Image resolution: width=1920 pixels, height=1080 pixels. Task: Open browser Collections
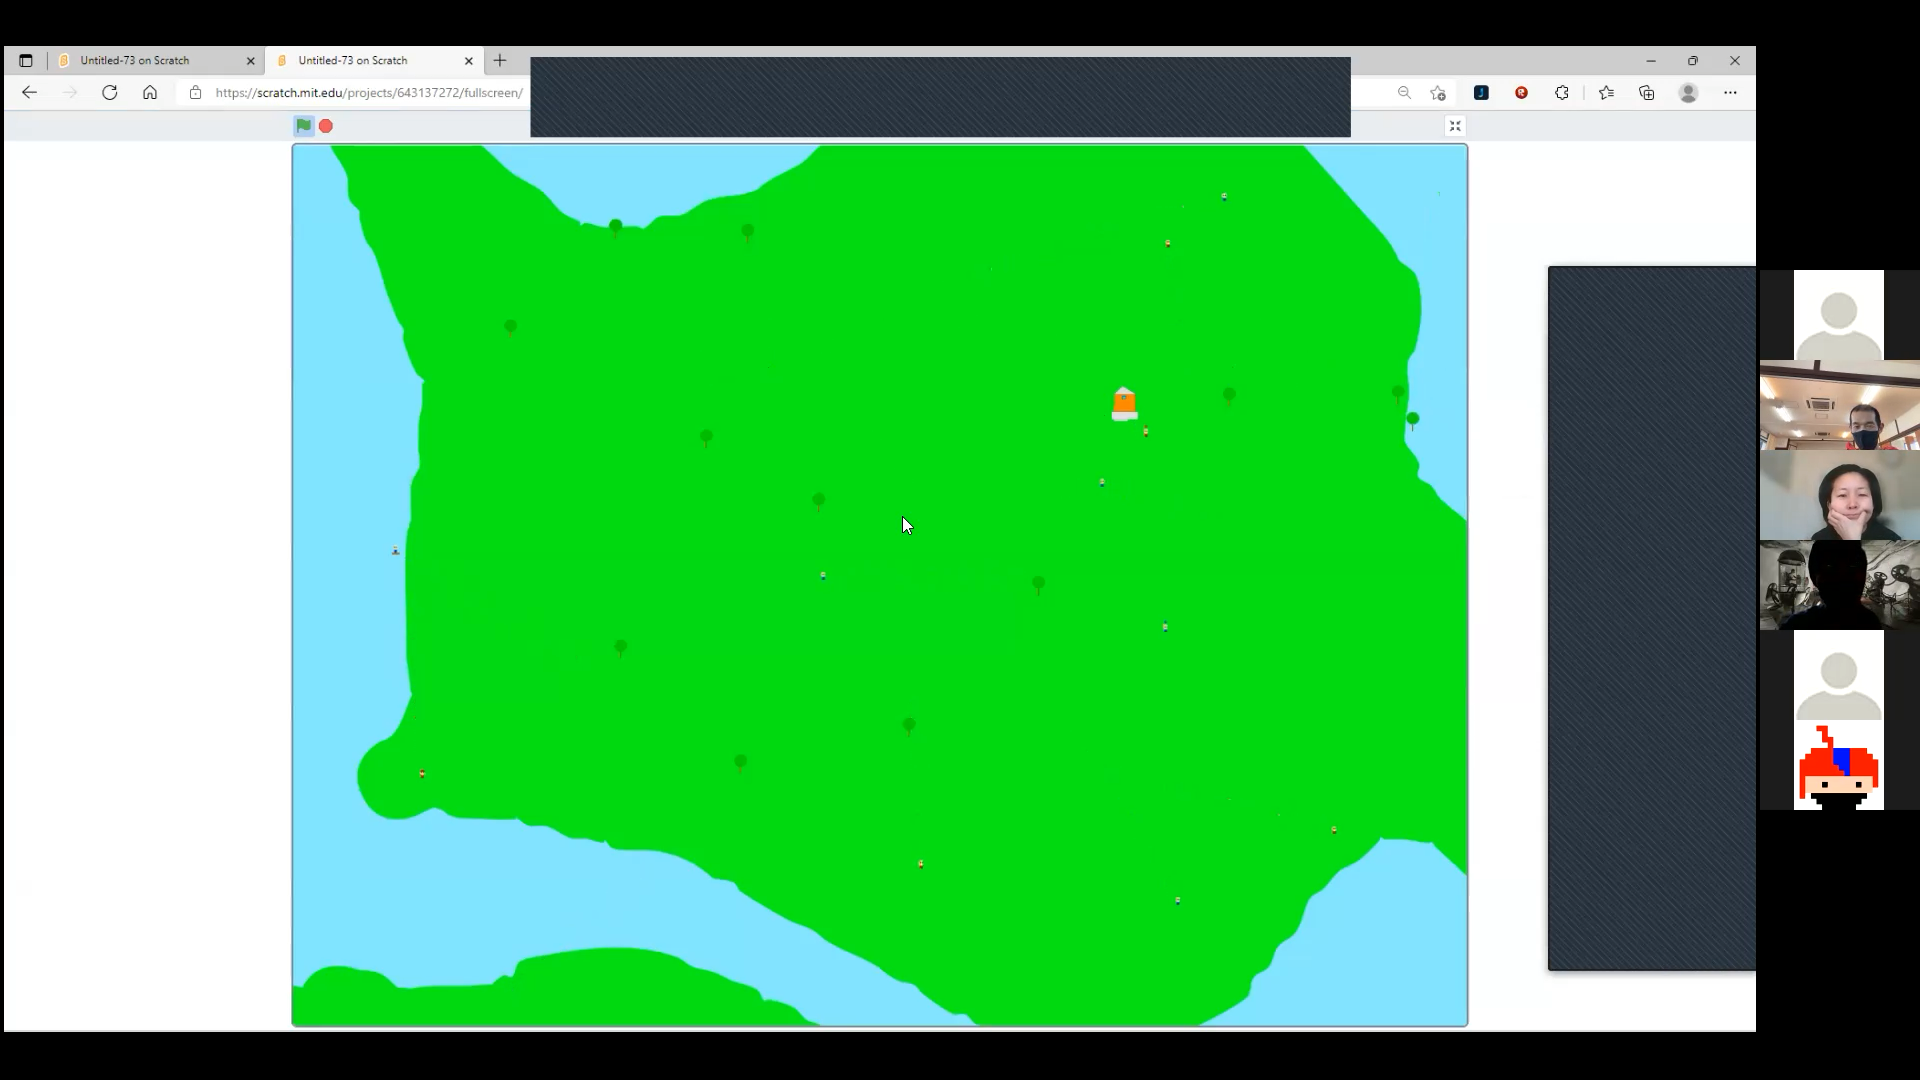(1647, 92)
